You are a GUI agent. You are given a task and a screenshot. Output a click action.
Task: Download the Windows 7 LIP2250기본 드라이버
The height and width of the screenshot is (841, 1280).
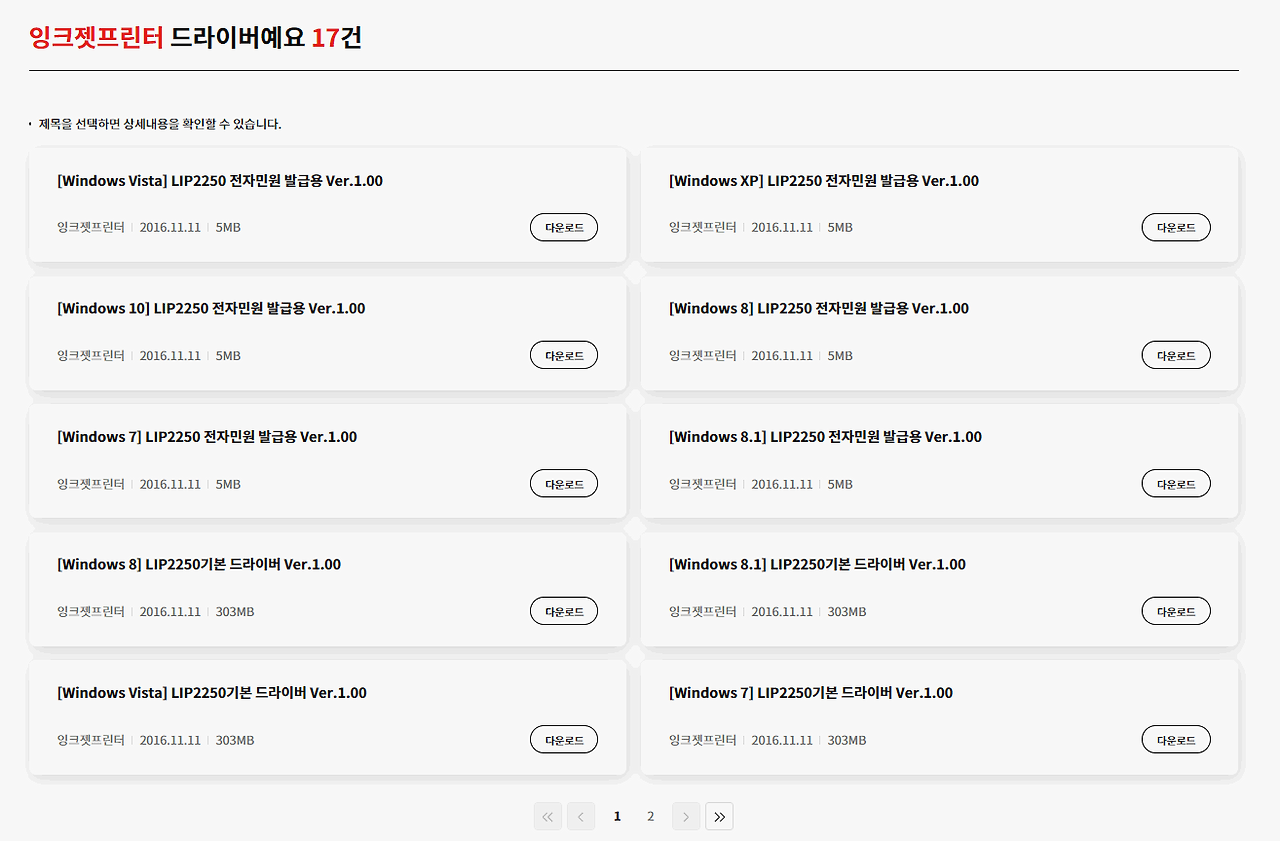tap(1176, 739)
